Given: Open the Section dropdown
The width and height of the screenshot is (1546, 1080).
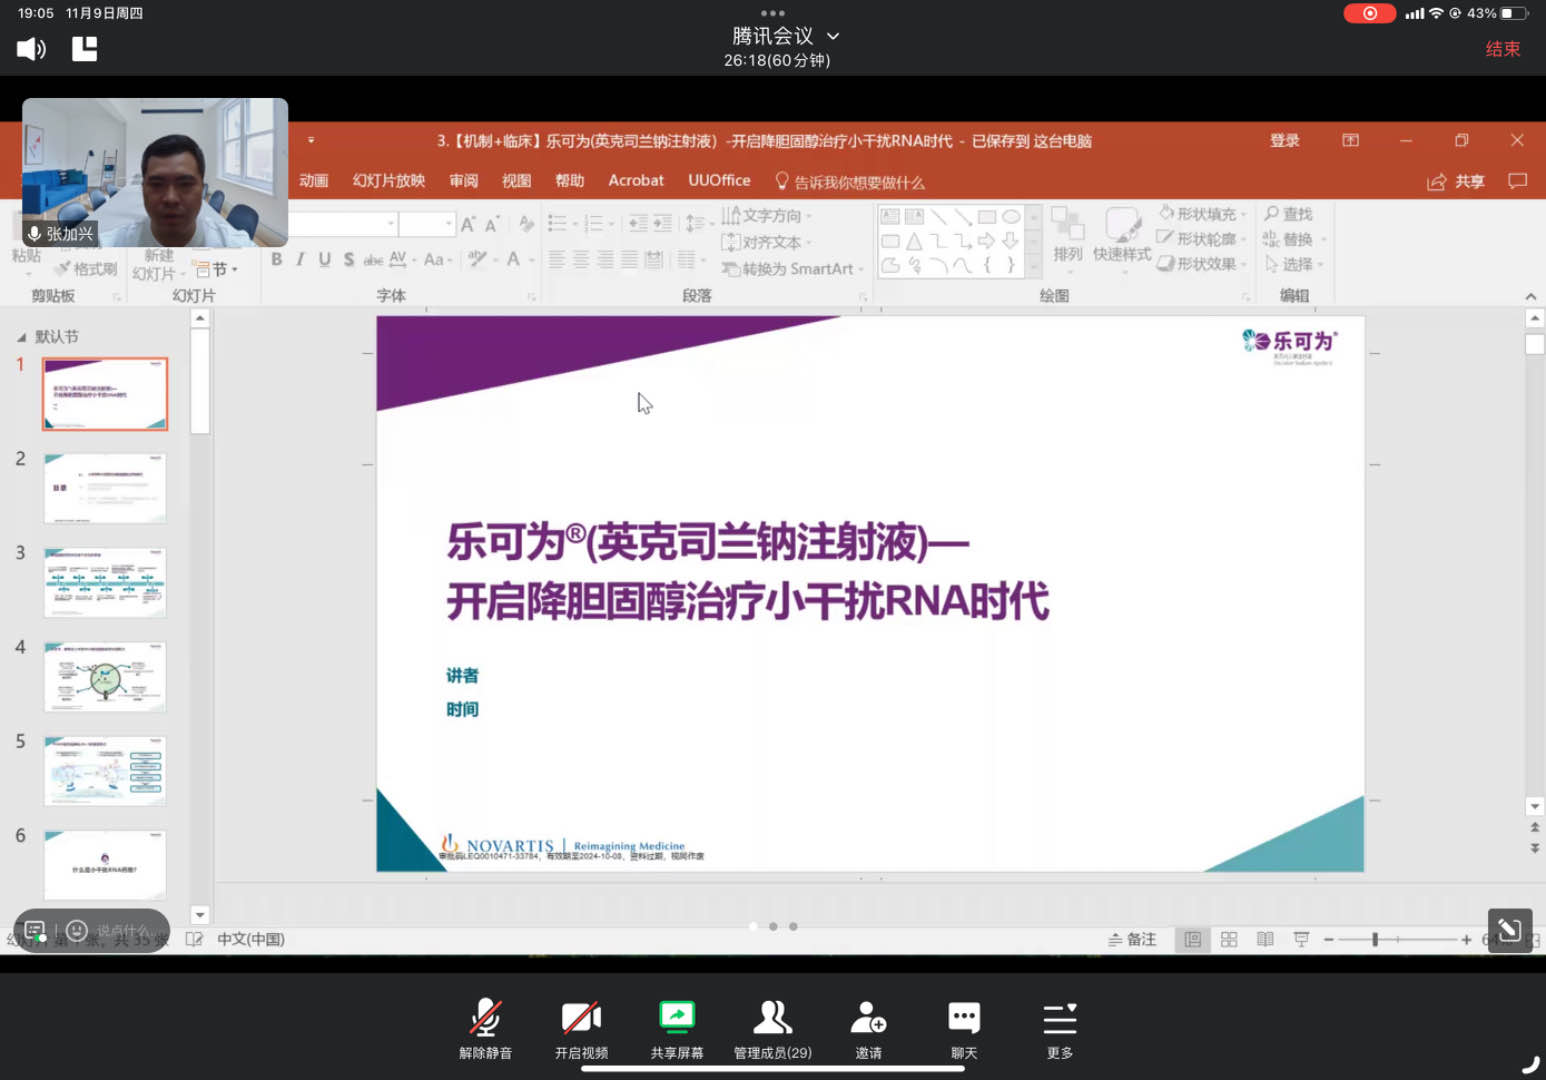Looking at the screenshot, I should coord(217,269).
